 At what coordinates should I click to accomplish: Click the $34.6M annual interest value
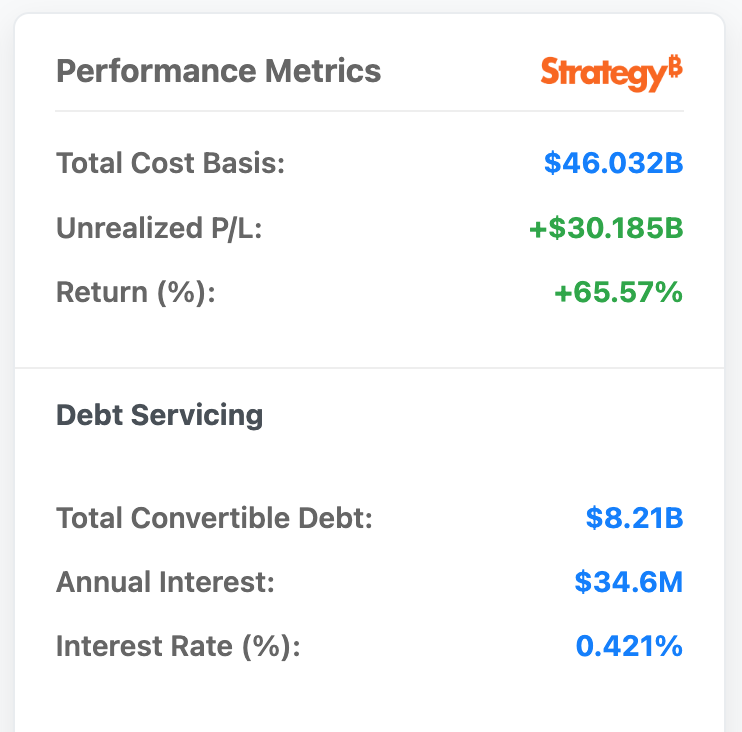click(x=629, y=582)
